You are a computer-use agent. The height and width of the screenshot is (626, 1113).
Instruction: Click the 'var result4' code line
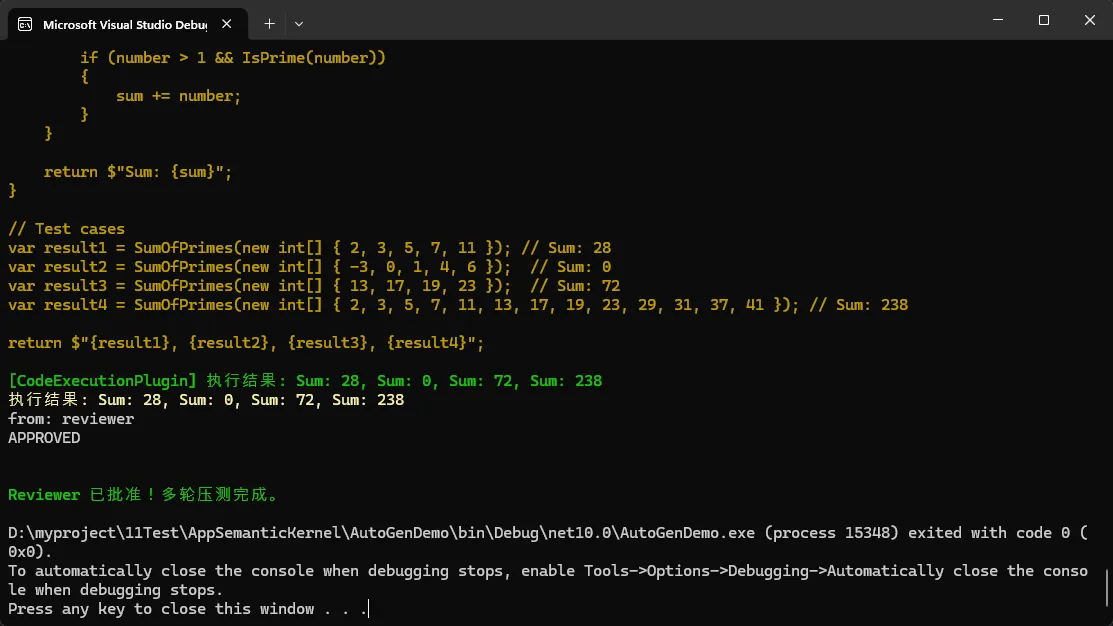point(457,305)
